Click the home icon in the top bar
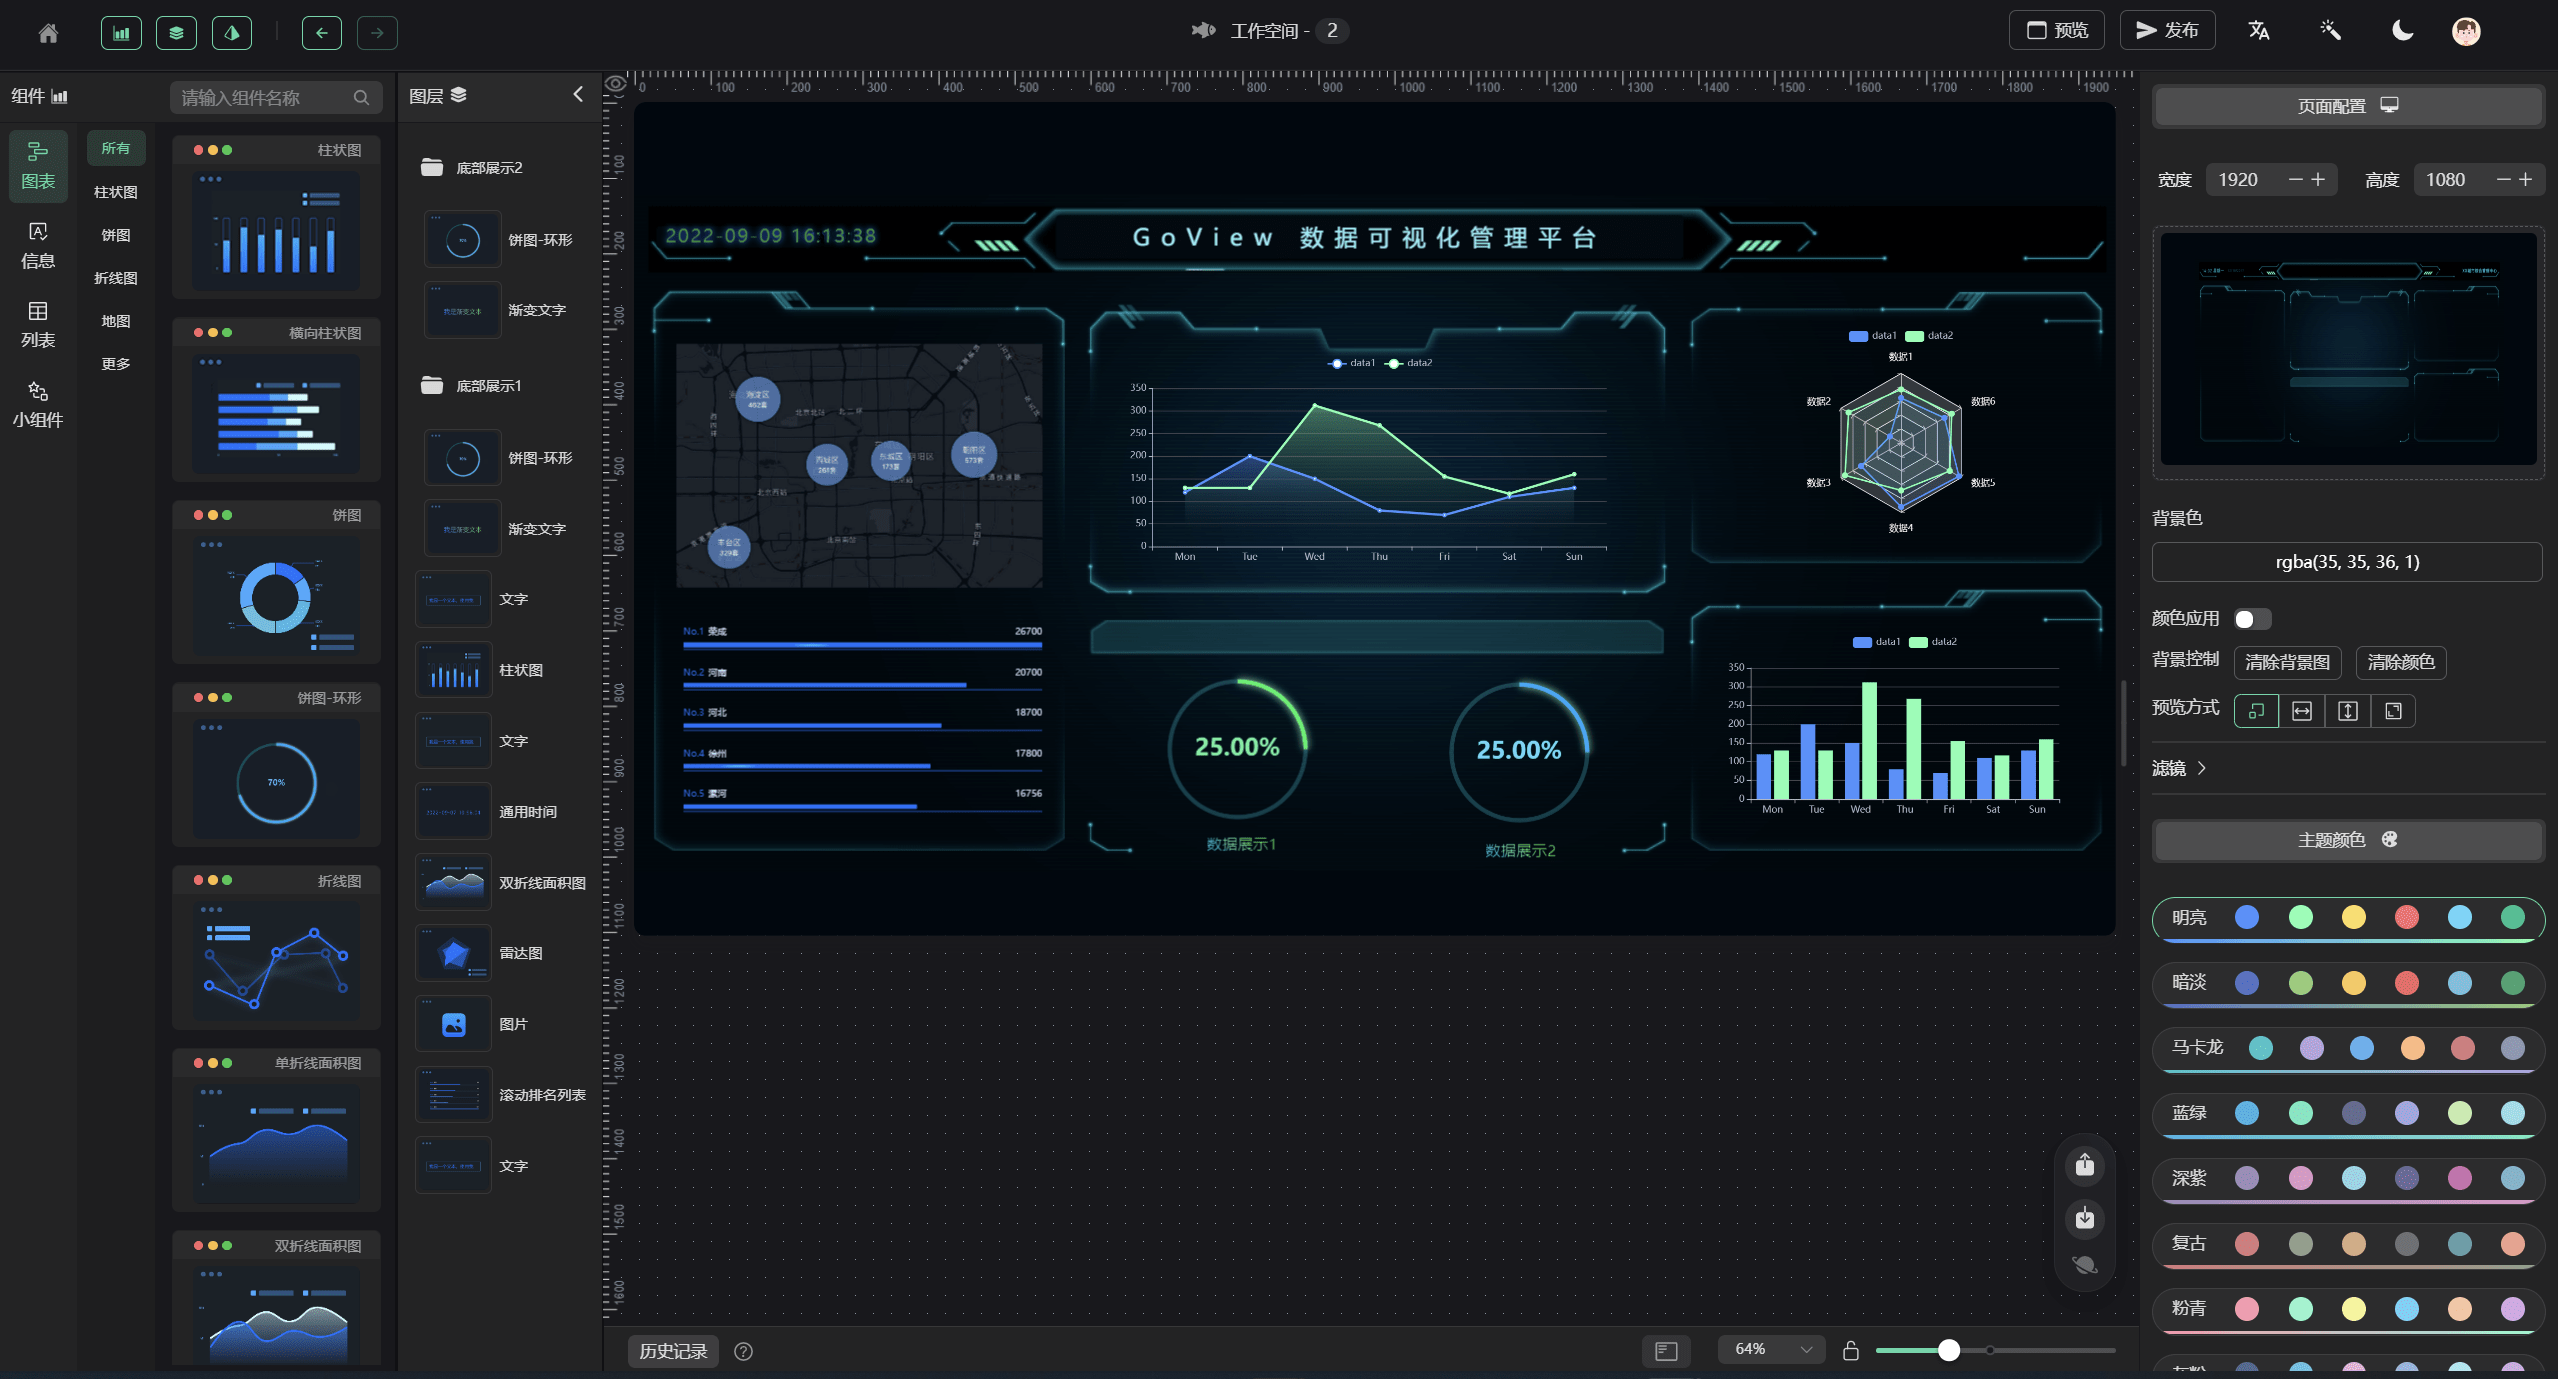 click(48, 33)
